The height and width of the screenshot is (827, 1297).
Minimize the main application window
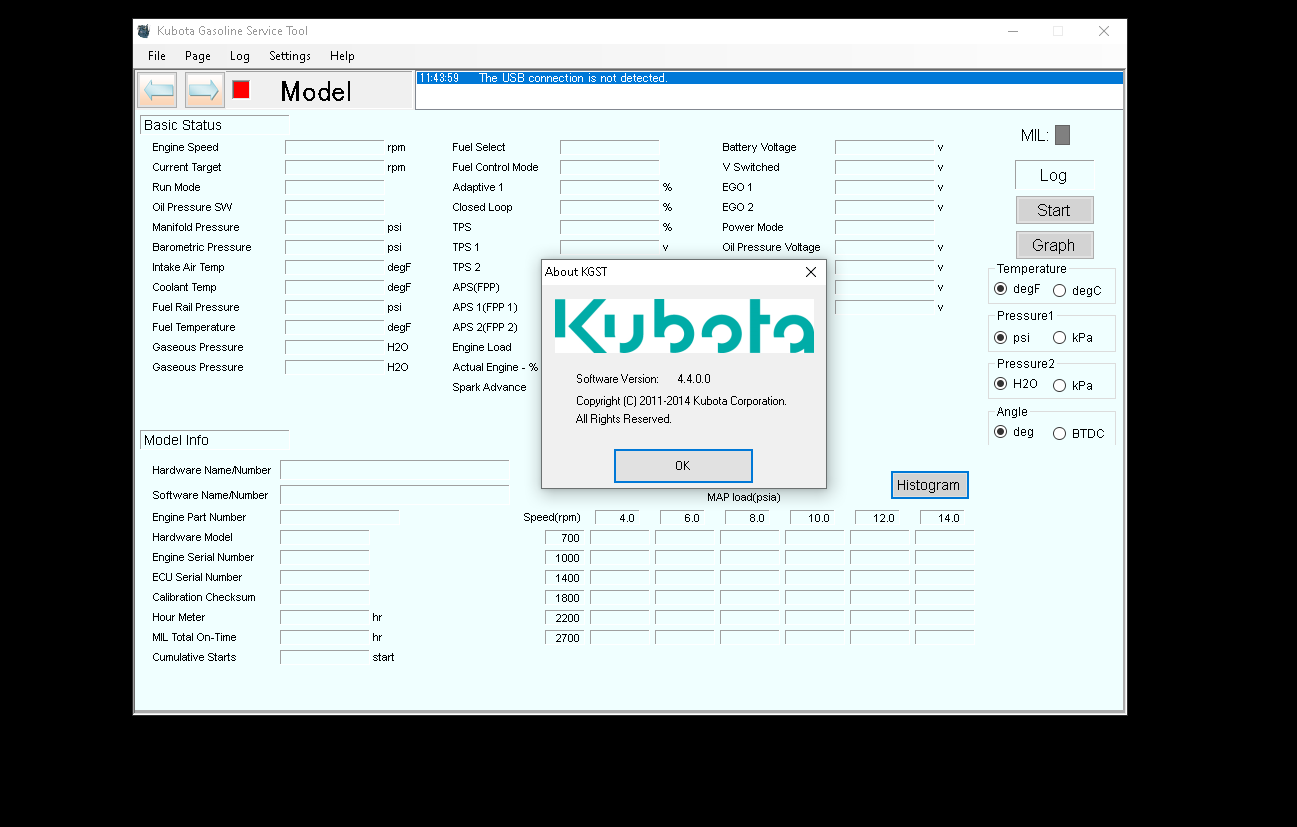[x=1012, y=31]
